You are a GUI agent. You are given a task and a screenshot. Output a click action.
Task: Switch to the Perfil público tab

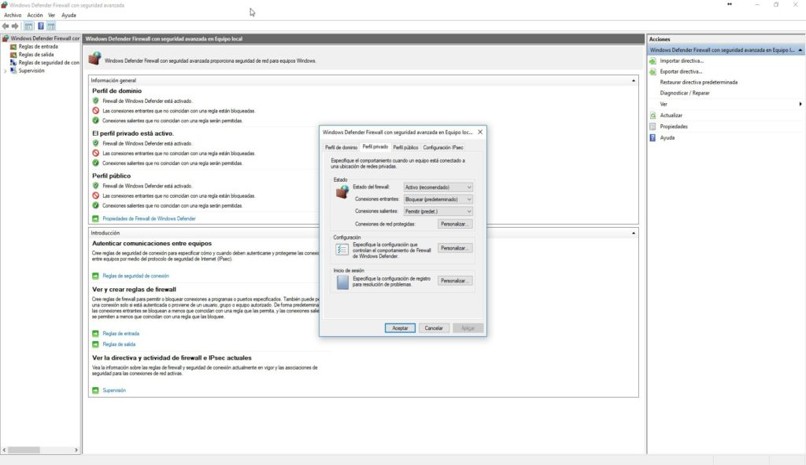click(405, 147)
